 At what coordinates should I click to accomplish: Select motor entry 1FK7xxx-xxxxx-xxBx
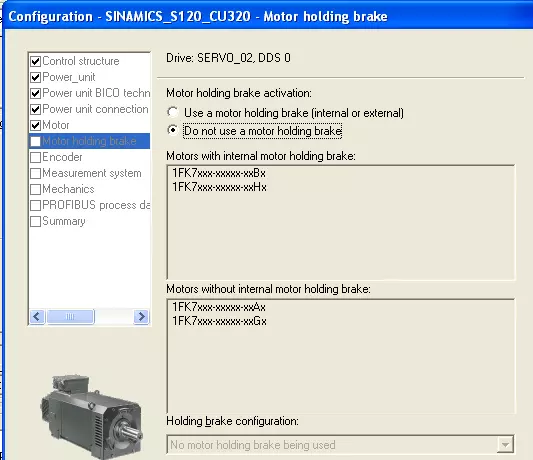(x=219, y=173)
